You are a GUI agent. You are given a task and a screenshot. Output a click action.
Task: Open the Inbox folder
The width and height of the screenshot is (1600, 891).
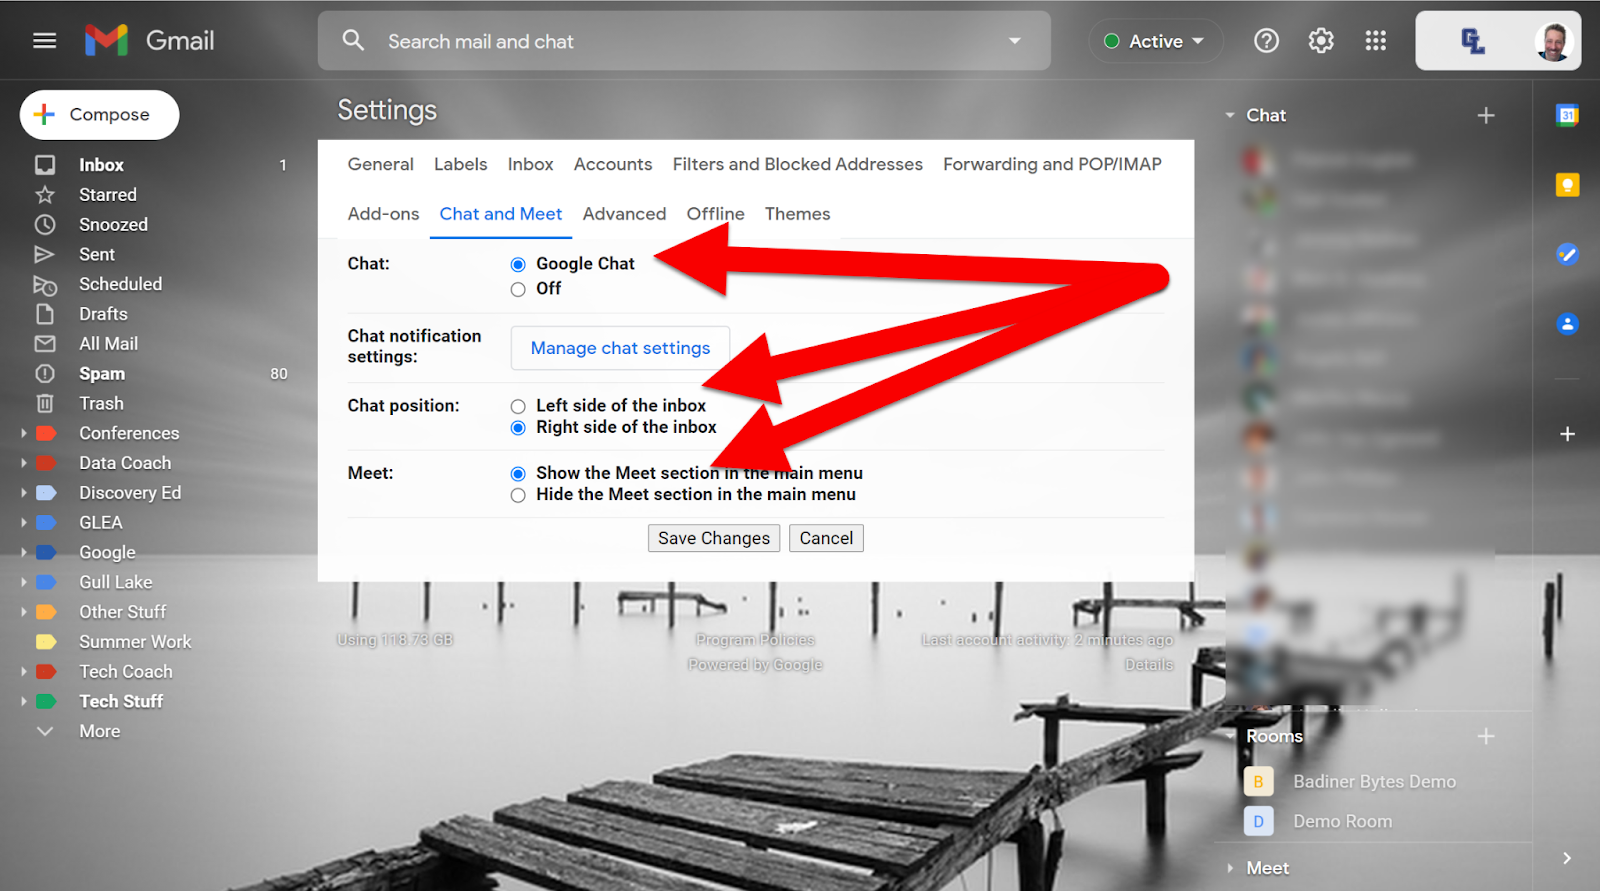101,165
